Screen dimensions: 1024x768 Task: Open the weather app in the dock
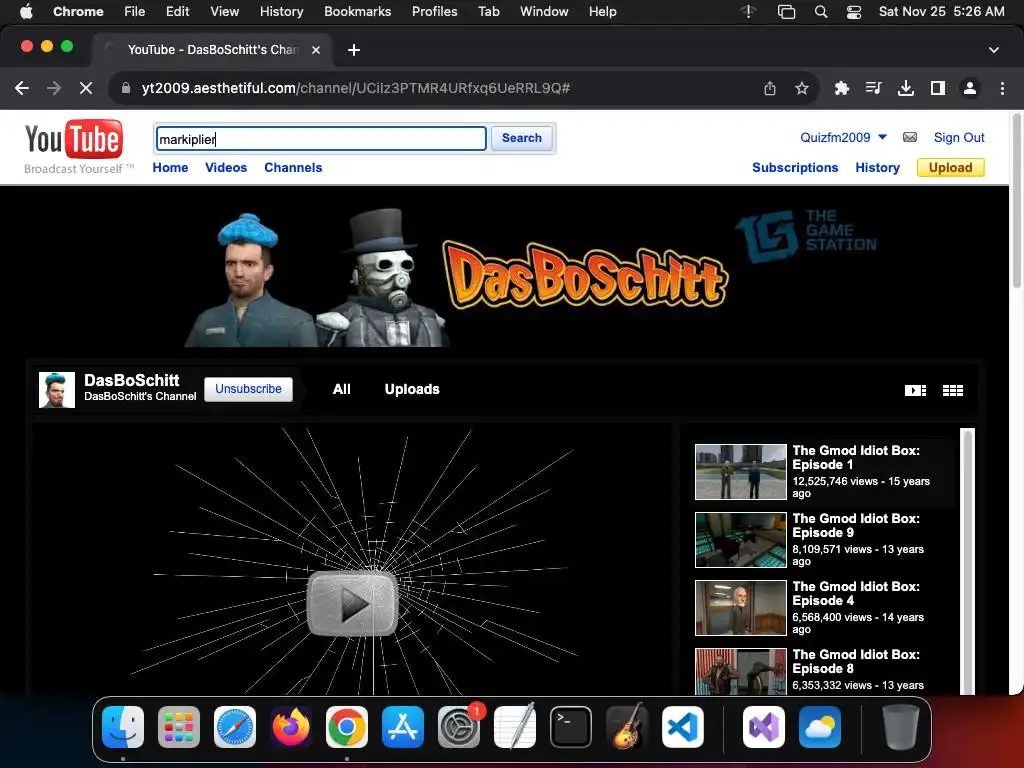[820, 727]
